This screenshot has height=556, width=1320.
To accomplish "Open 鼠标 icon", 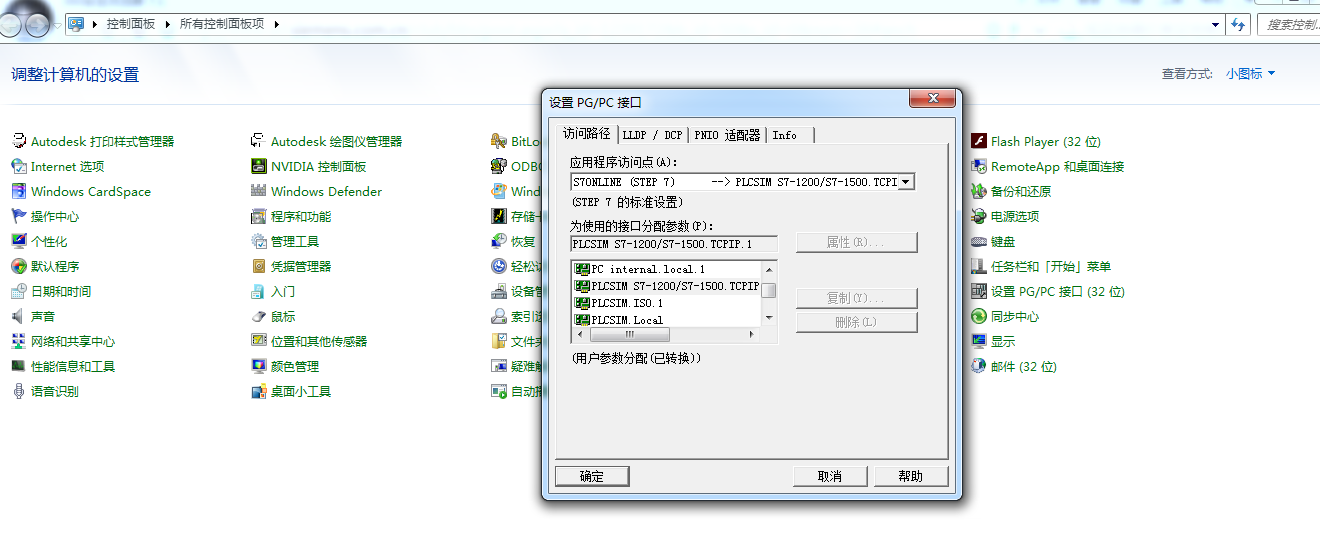I will (x=259, y=316).
